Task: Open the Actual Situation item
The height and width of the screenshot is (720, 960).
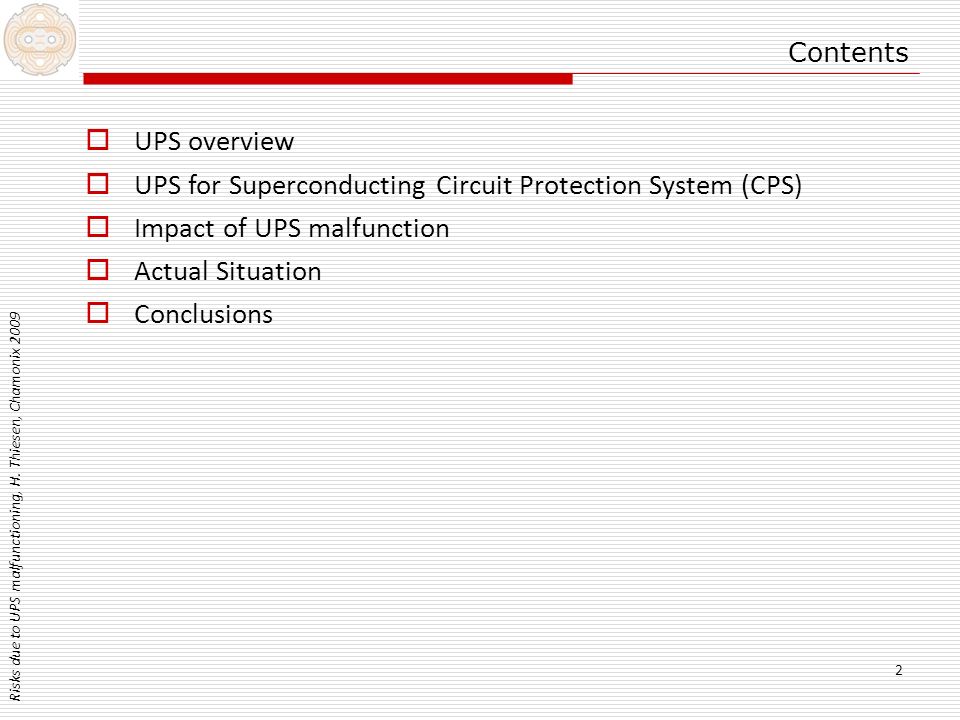Action: [x=228, y=271]
